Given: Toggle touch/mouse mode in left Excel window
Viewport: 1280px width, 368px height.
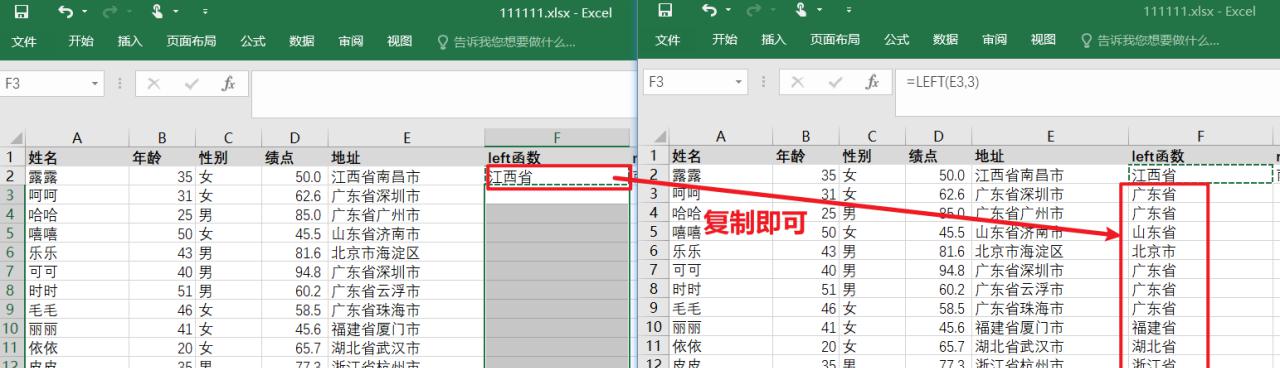Looking at the screenshot, I should pos(158,12).
